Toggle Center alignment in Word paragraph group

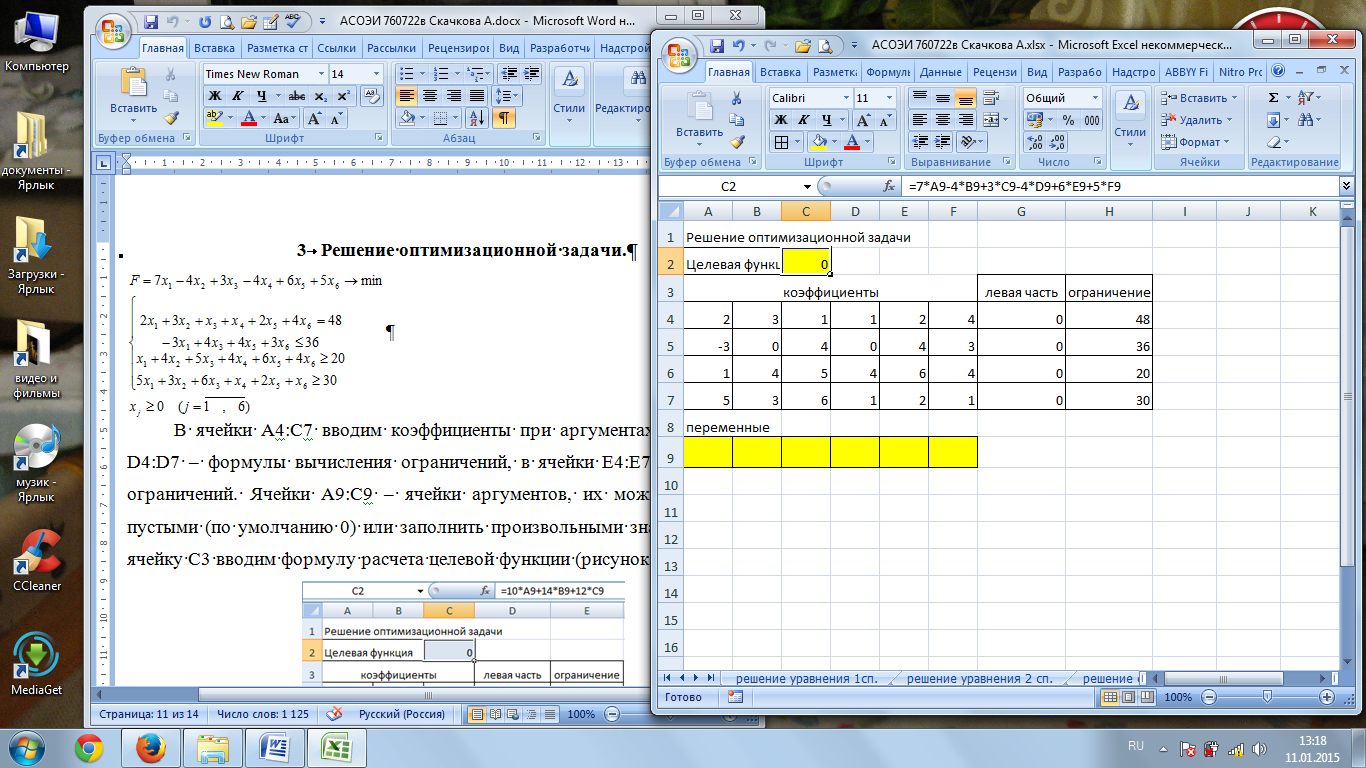[431, 96]
